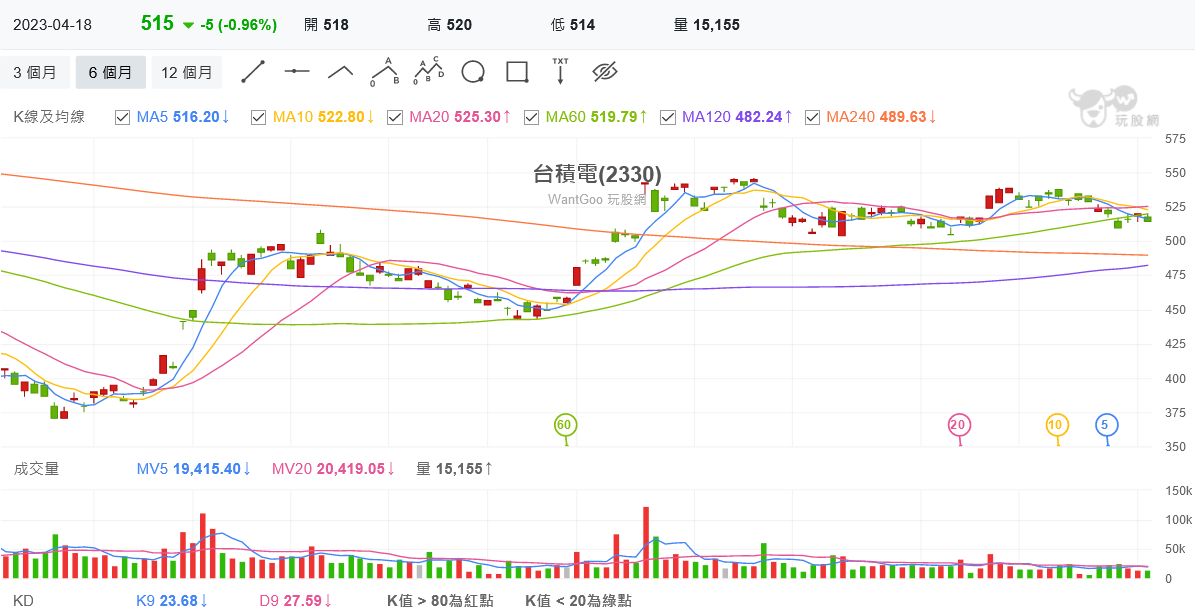Uncheck the MA240 moving average checkbox
Viewport: 1195px width, 613px height.
click(x=812, y=117)
